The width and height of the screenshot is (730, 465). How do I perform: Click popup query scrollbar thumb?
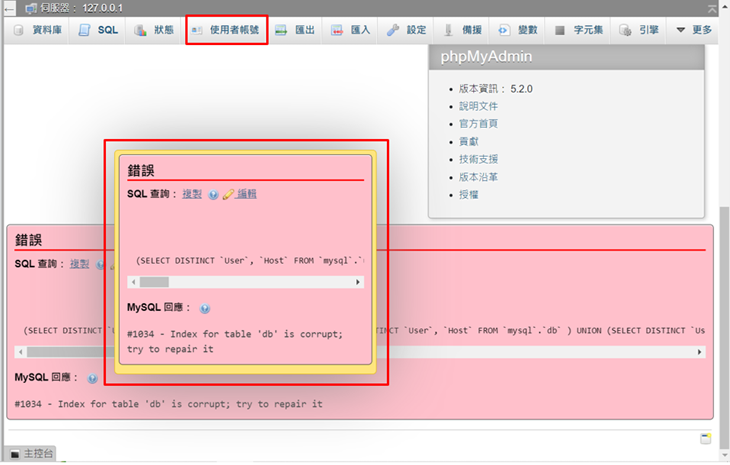(154, 282)
